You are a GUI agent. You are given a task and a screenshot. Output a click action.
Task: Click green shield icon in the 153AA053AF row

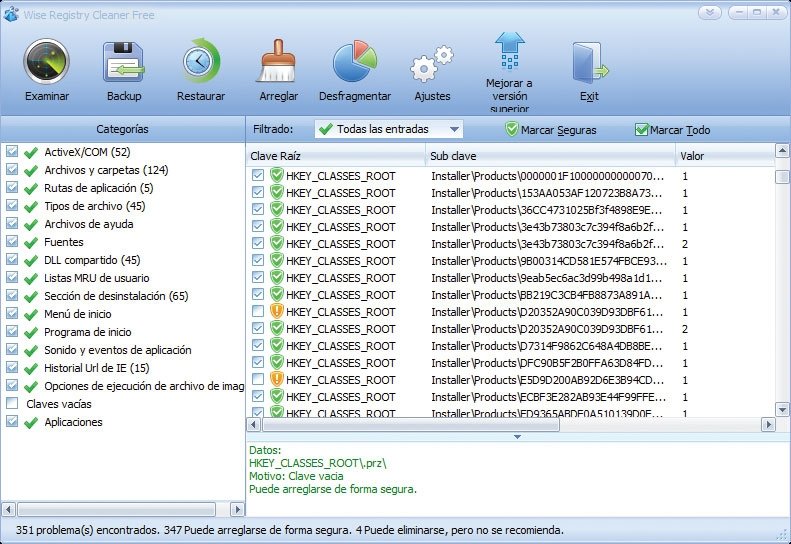(276, 192)
